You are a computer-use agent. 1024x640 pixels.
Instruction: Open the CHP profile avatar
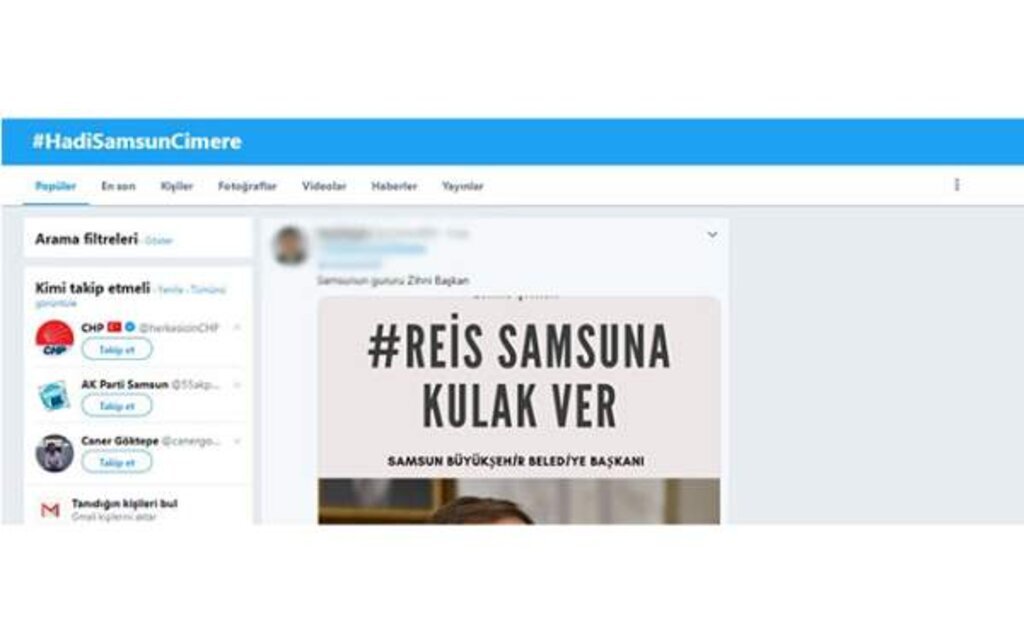(54, 338)
